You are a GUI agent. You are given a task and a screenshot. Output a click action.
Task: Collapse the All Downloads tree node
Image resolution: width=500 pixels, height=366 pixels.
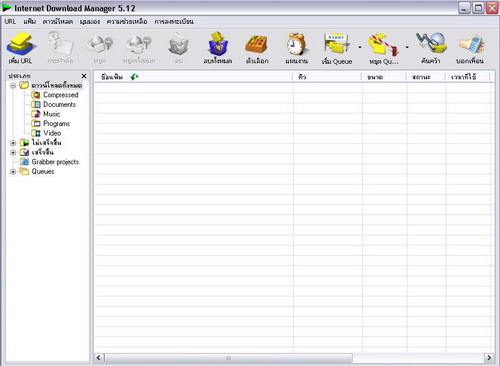pyautogui.click(x=13, y=86)
